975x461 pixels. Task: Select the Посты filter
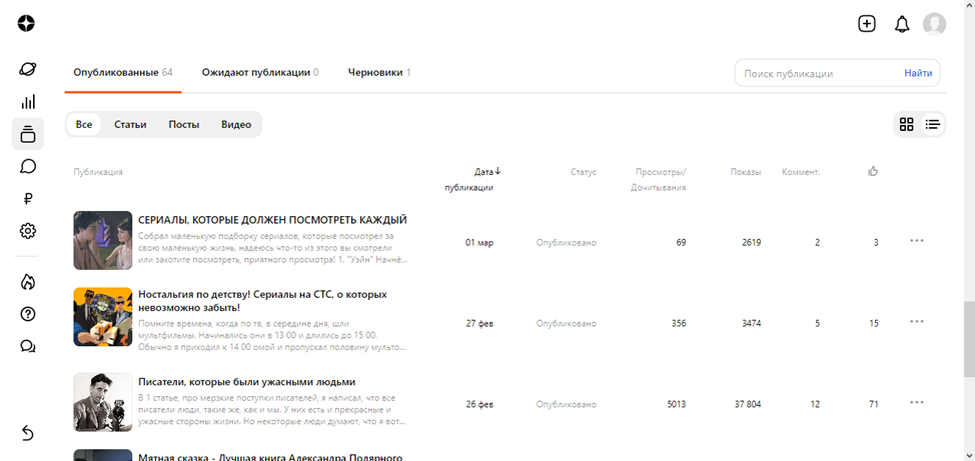[184, 124]
